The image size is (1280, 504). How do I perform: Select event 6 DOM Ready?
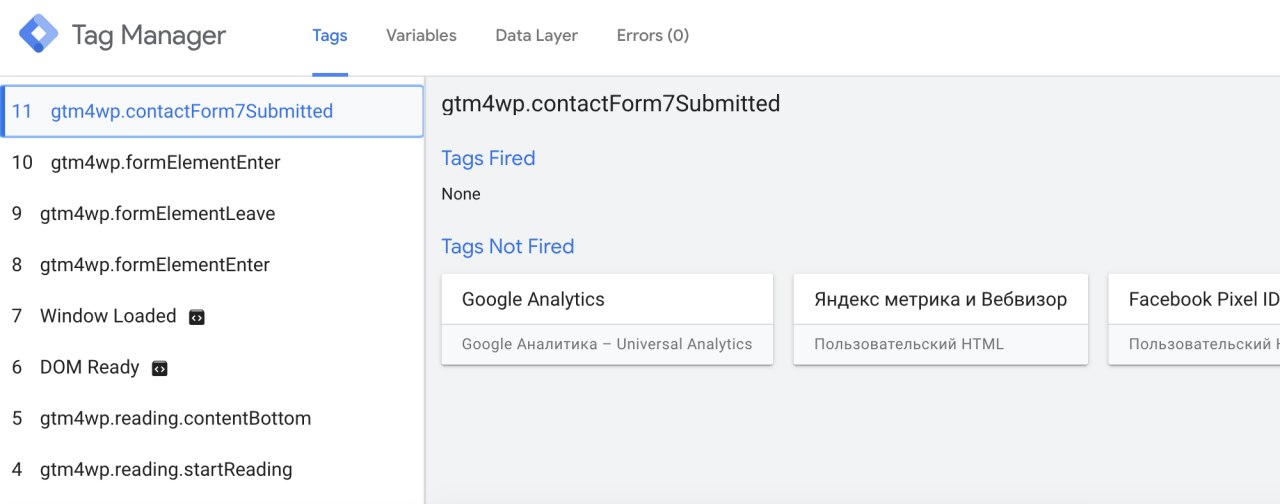click(x=212, y=367)
